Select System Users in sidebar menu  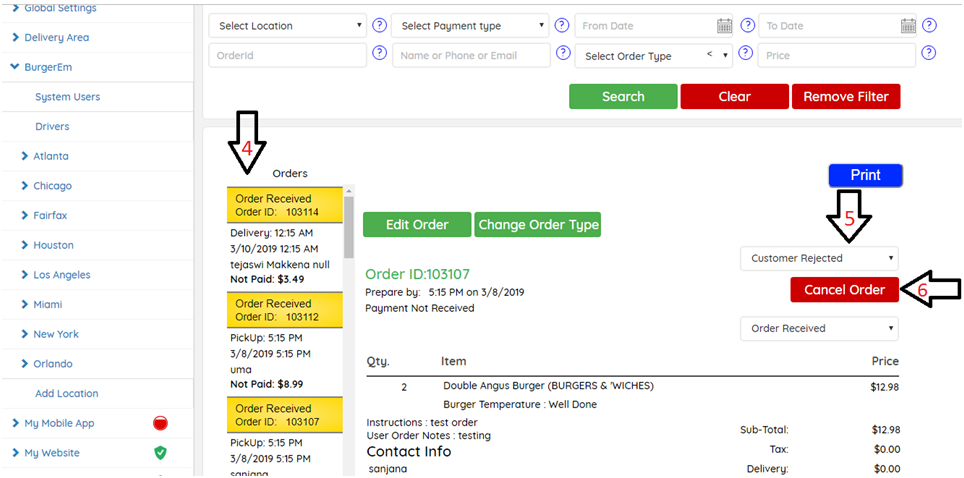67,97
